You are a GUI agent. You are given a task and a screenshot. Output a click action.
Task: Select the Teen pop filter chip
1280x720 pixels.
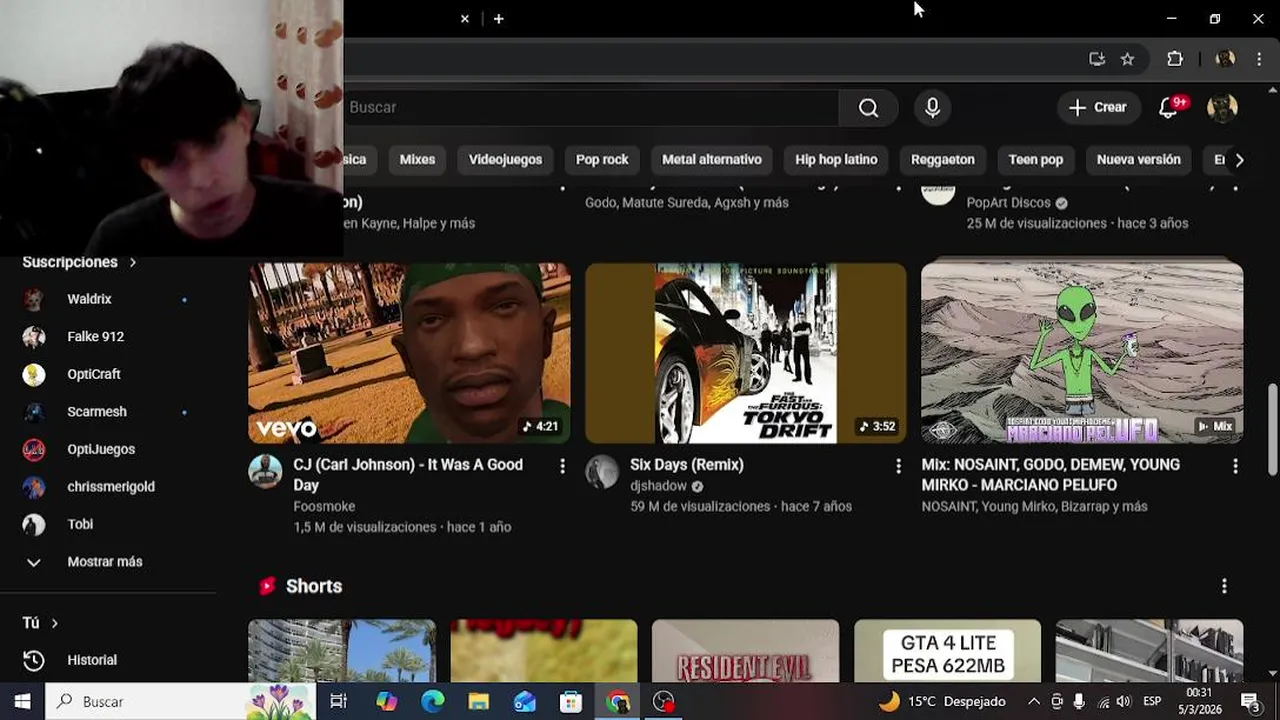point(1035,160)
